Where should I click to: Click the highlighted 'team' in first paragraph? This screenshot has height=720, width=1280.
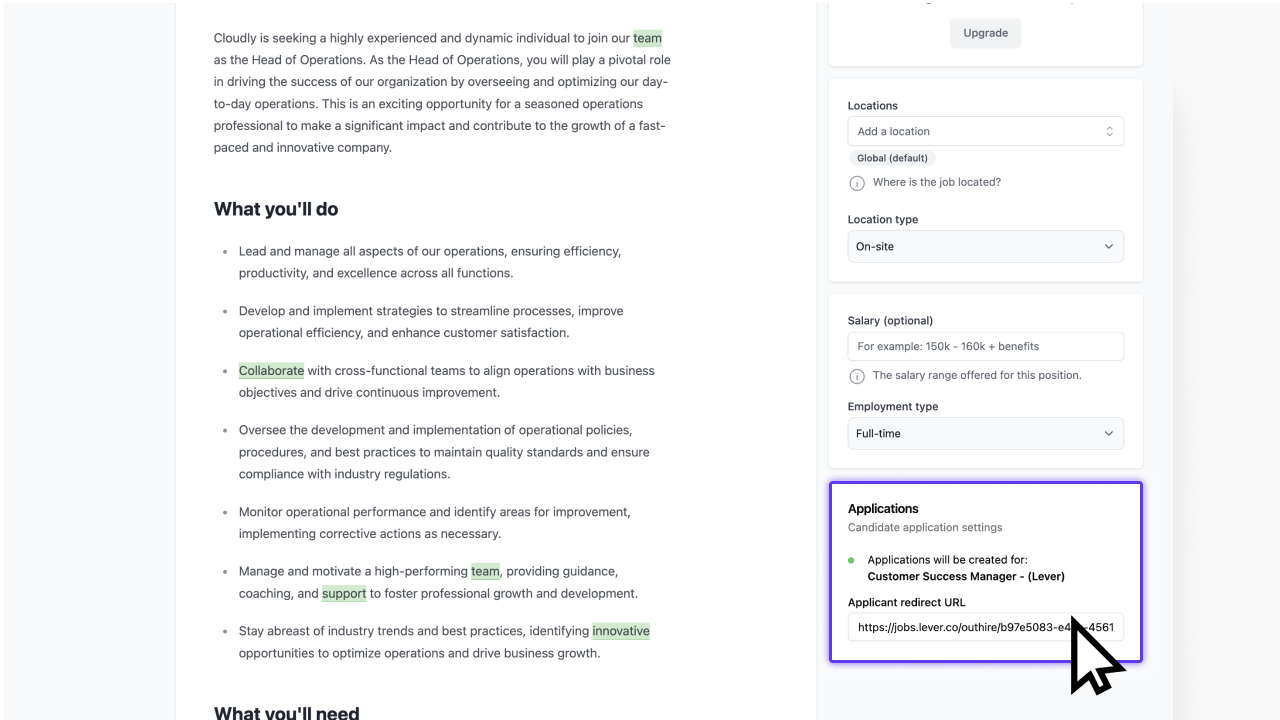[647, 38]
